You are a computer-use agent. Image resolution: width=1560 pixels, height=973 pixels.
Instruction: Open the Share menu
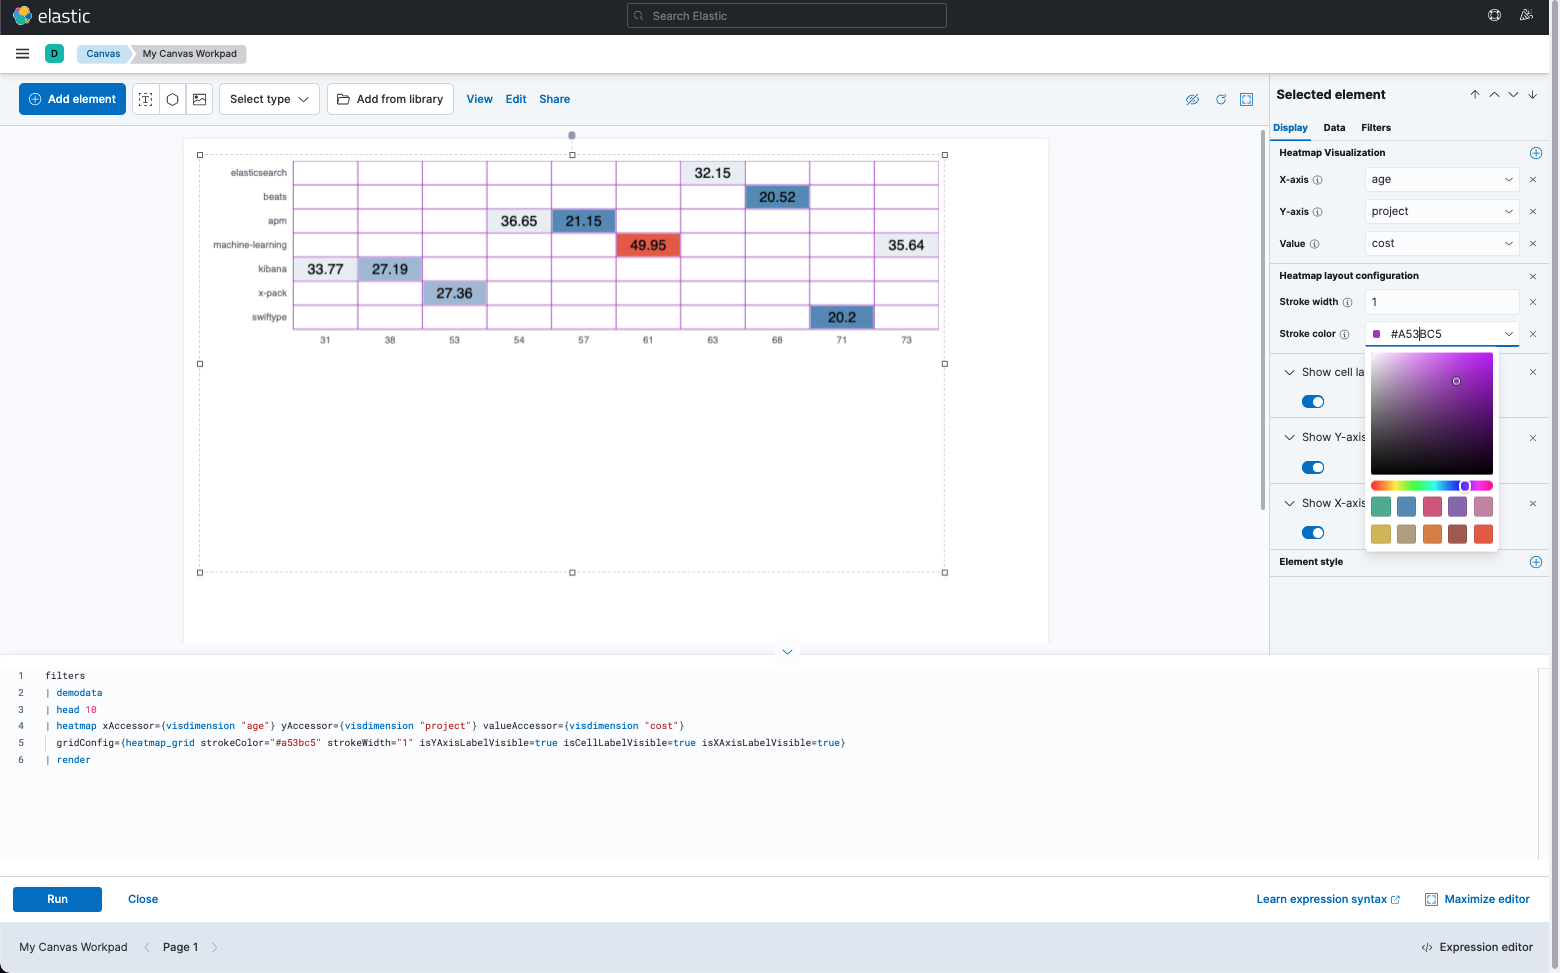[555, 99]
